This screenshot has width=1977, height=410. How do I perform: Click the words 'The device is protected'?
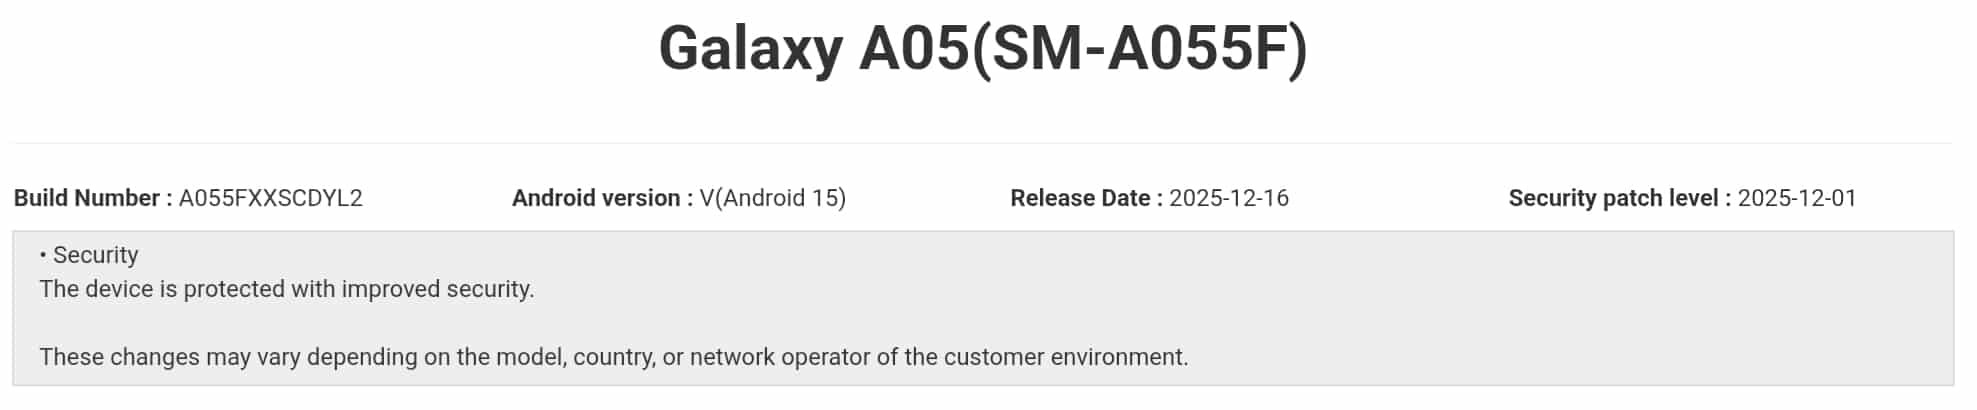[x=162, y=289]
